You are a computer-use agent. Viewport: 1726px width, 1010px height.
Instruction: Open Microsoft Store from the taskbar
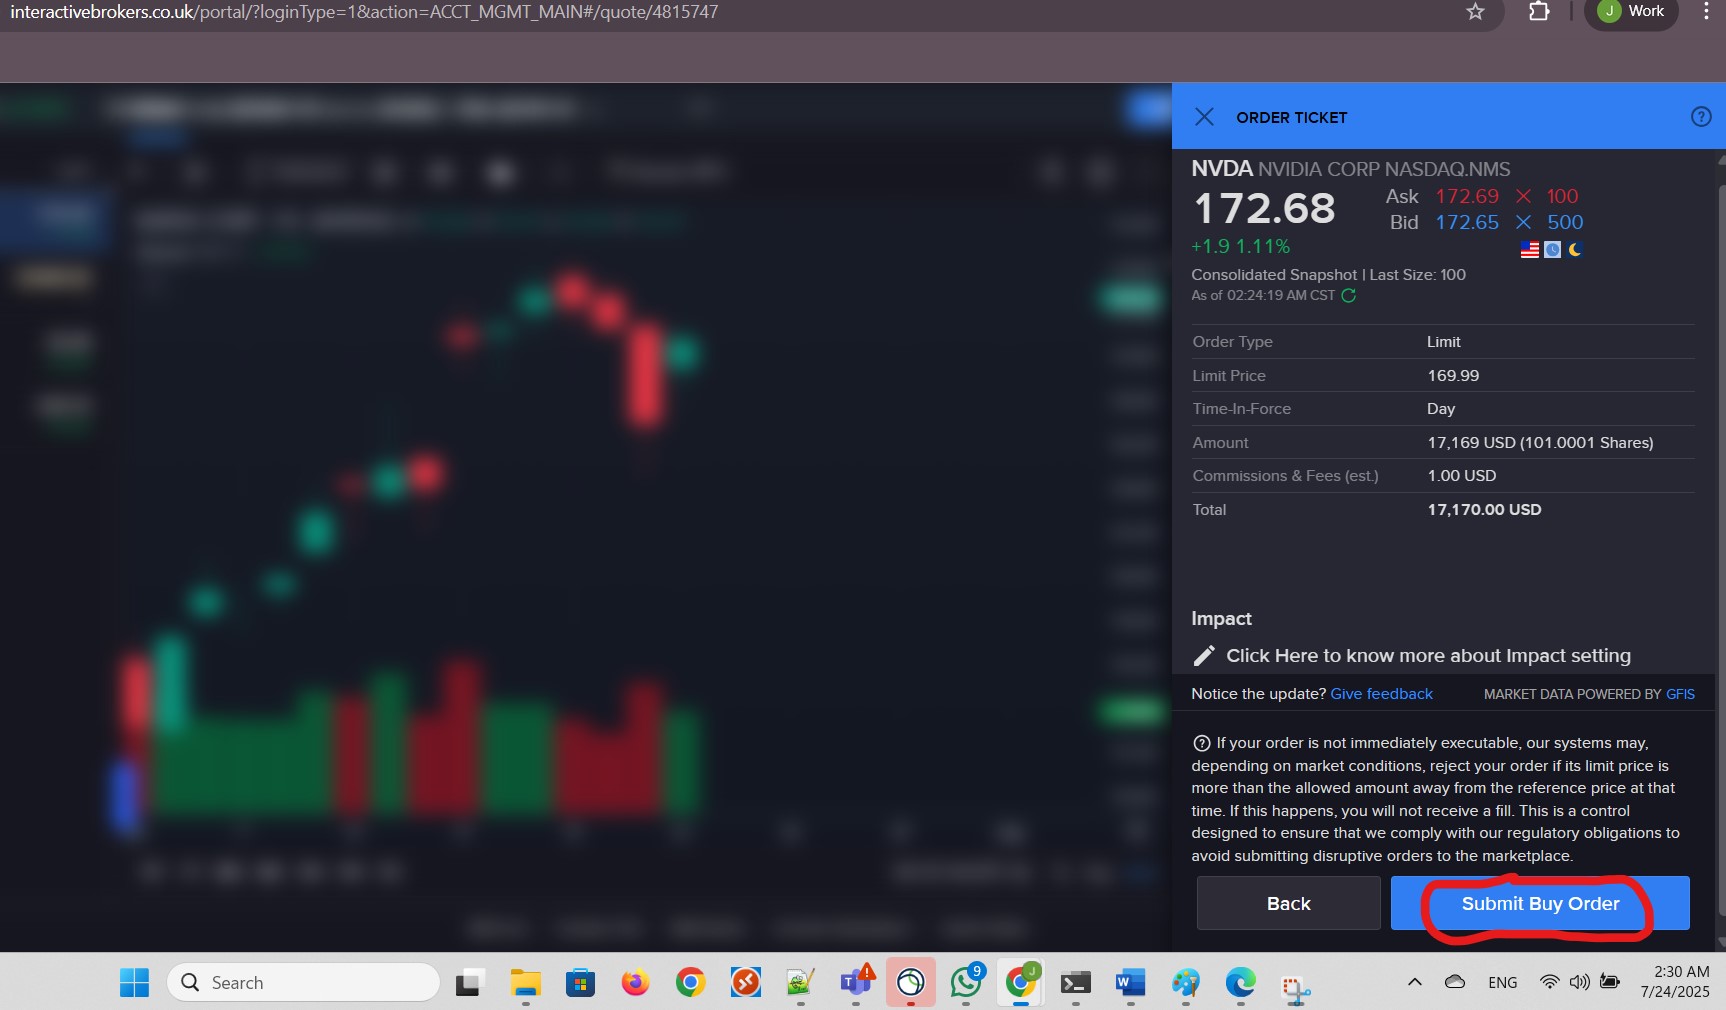point(580,983)
